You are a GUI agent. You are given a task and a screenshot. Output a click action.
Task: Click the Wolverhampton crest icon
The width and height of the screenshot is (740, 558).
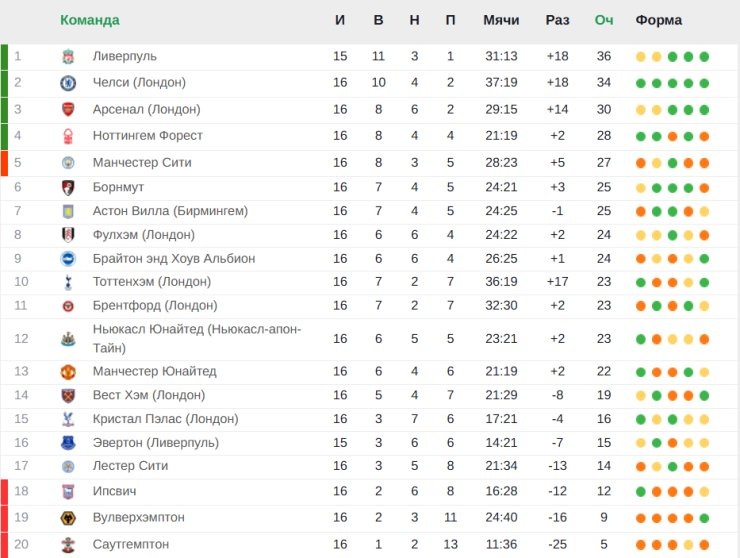(x=68, y=518)
